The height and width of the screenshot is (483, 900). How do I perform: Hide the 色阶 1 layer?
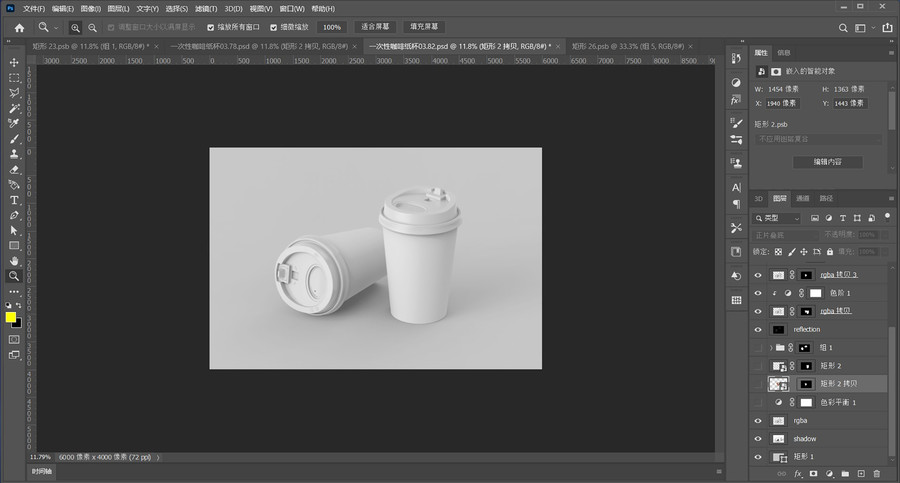click(758, 293)
